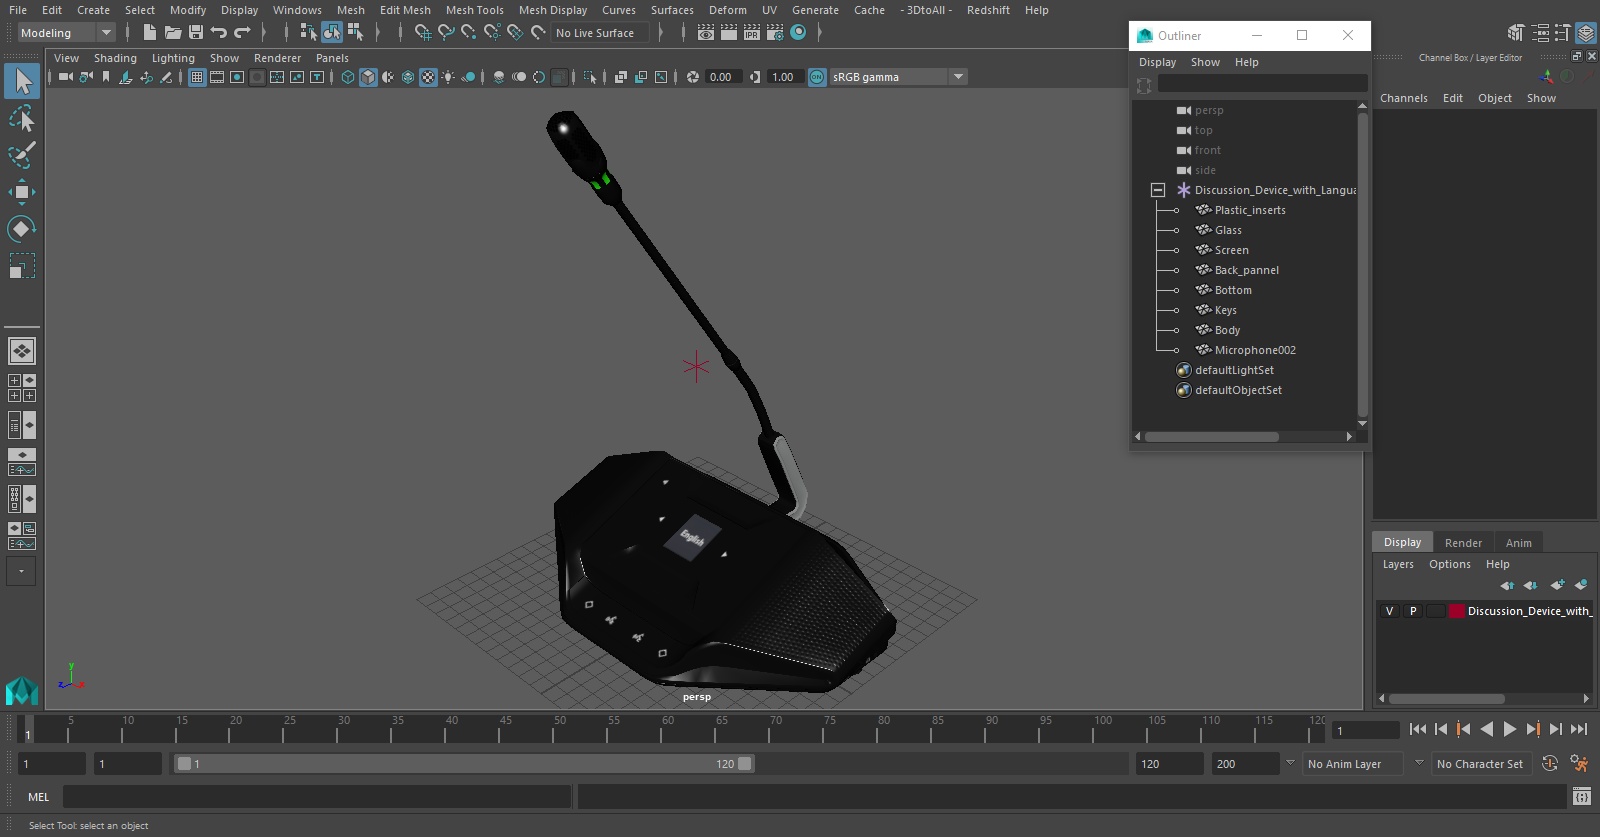The image size is (1600, 837).
Task: Open the Outliner Display menu
Action: 1157,62
